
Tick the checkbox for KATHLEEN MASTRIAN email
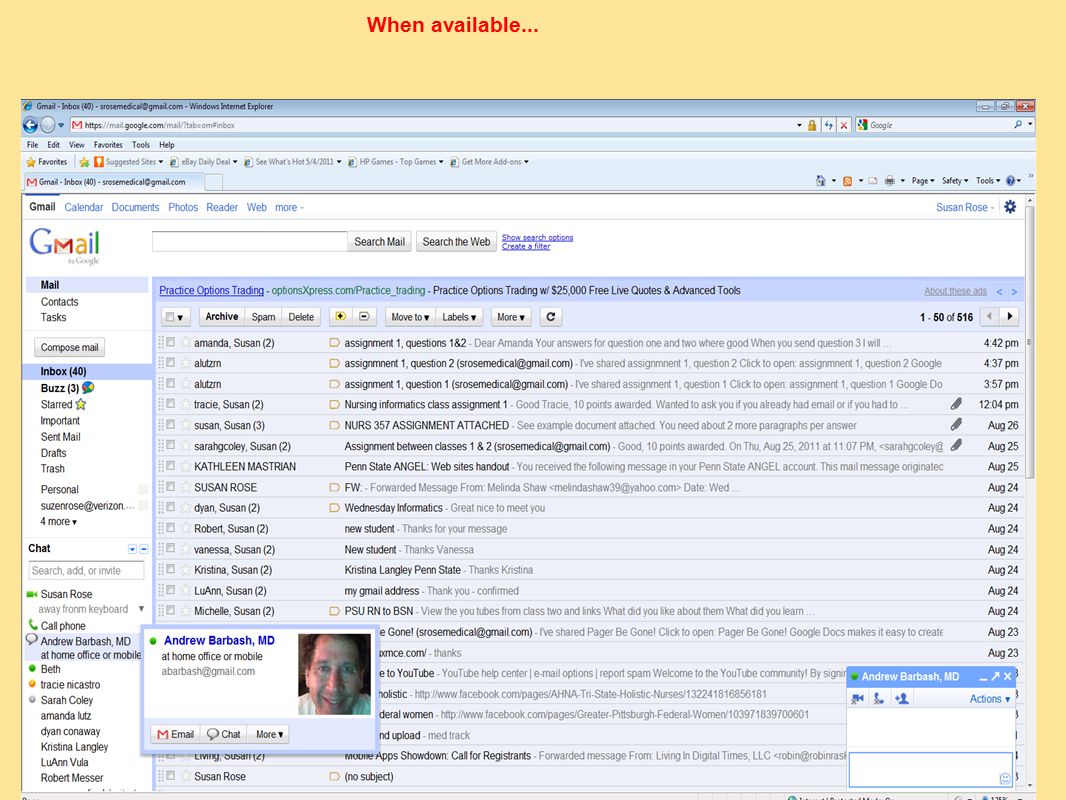tap(171, 466)
